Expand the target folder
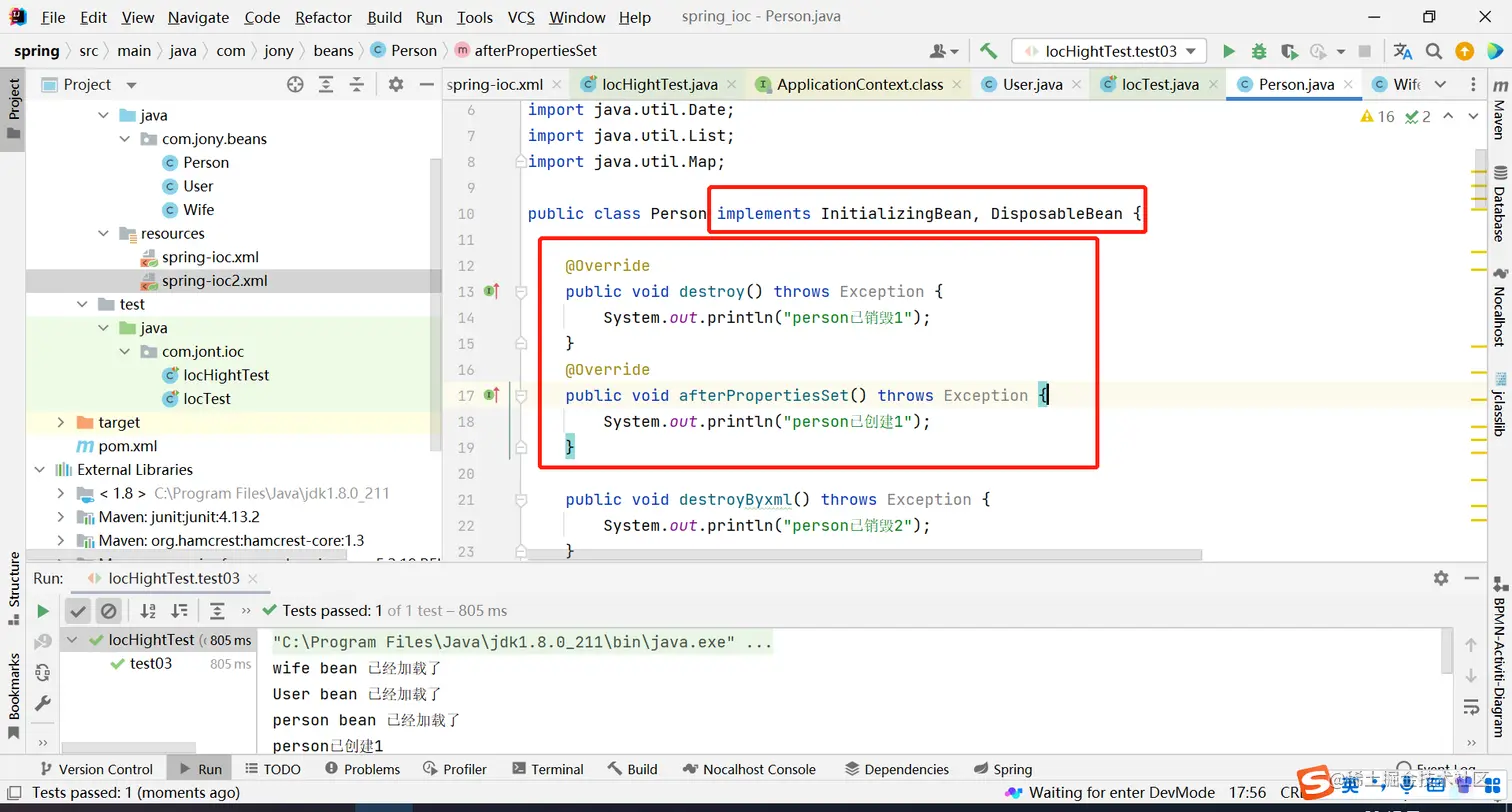 61,423
